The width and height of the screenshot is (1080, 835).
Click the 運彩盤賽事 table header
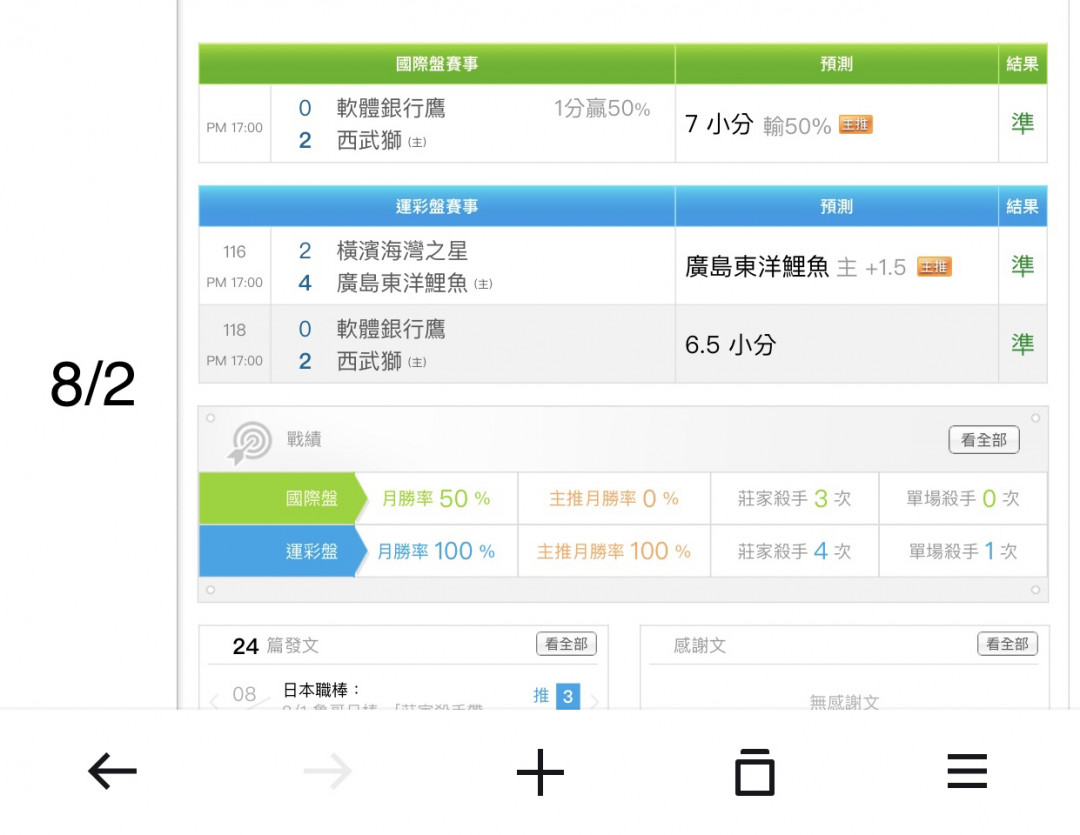pyautogui.click(x=437, y=206)
